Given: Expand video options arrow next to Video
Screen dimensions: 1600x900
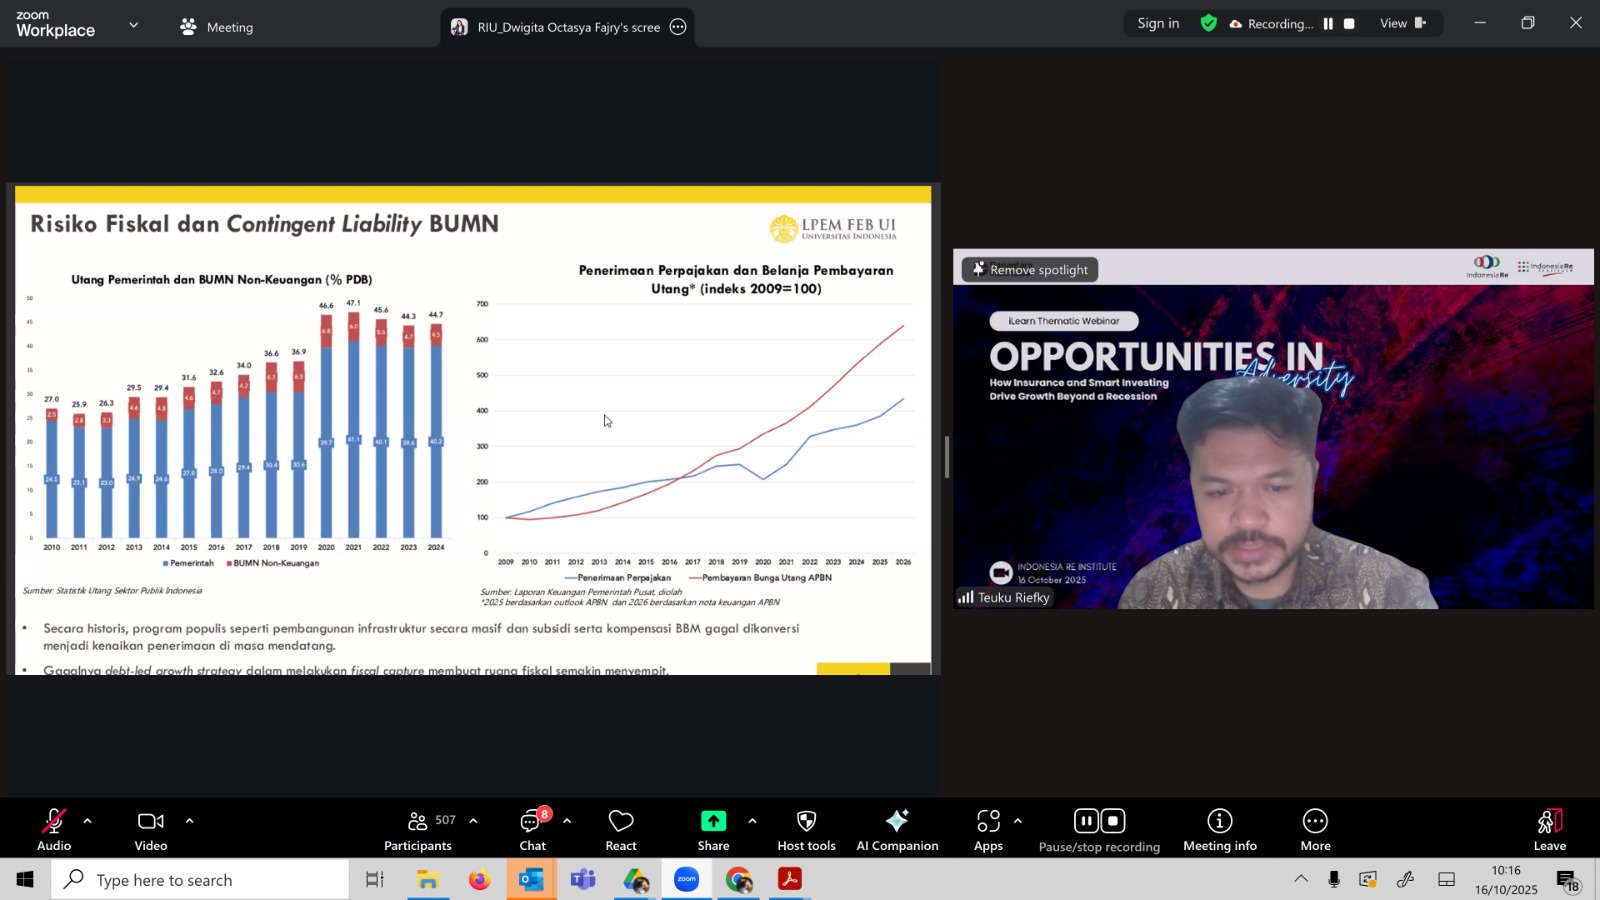Looking at the screenshot, I should pos(189,821).
